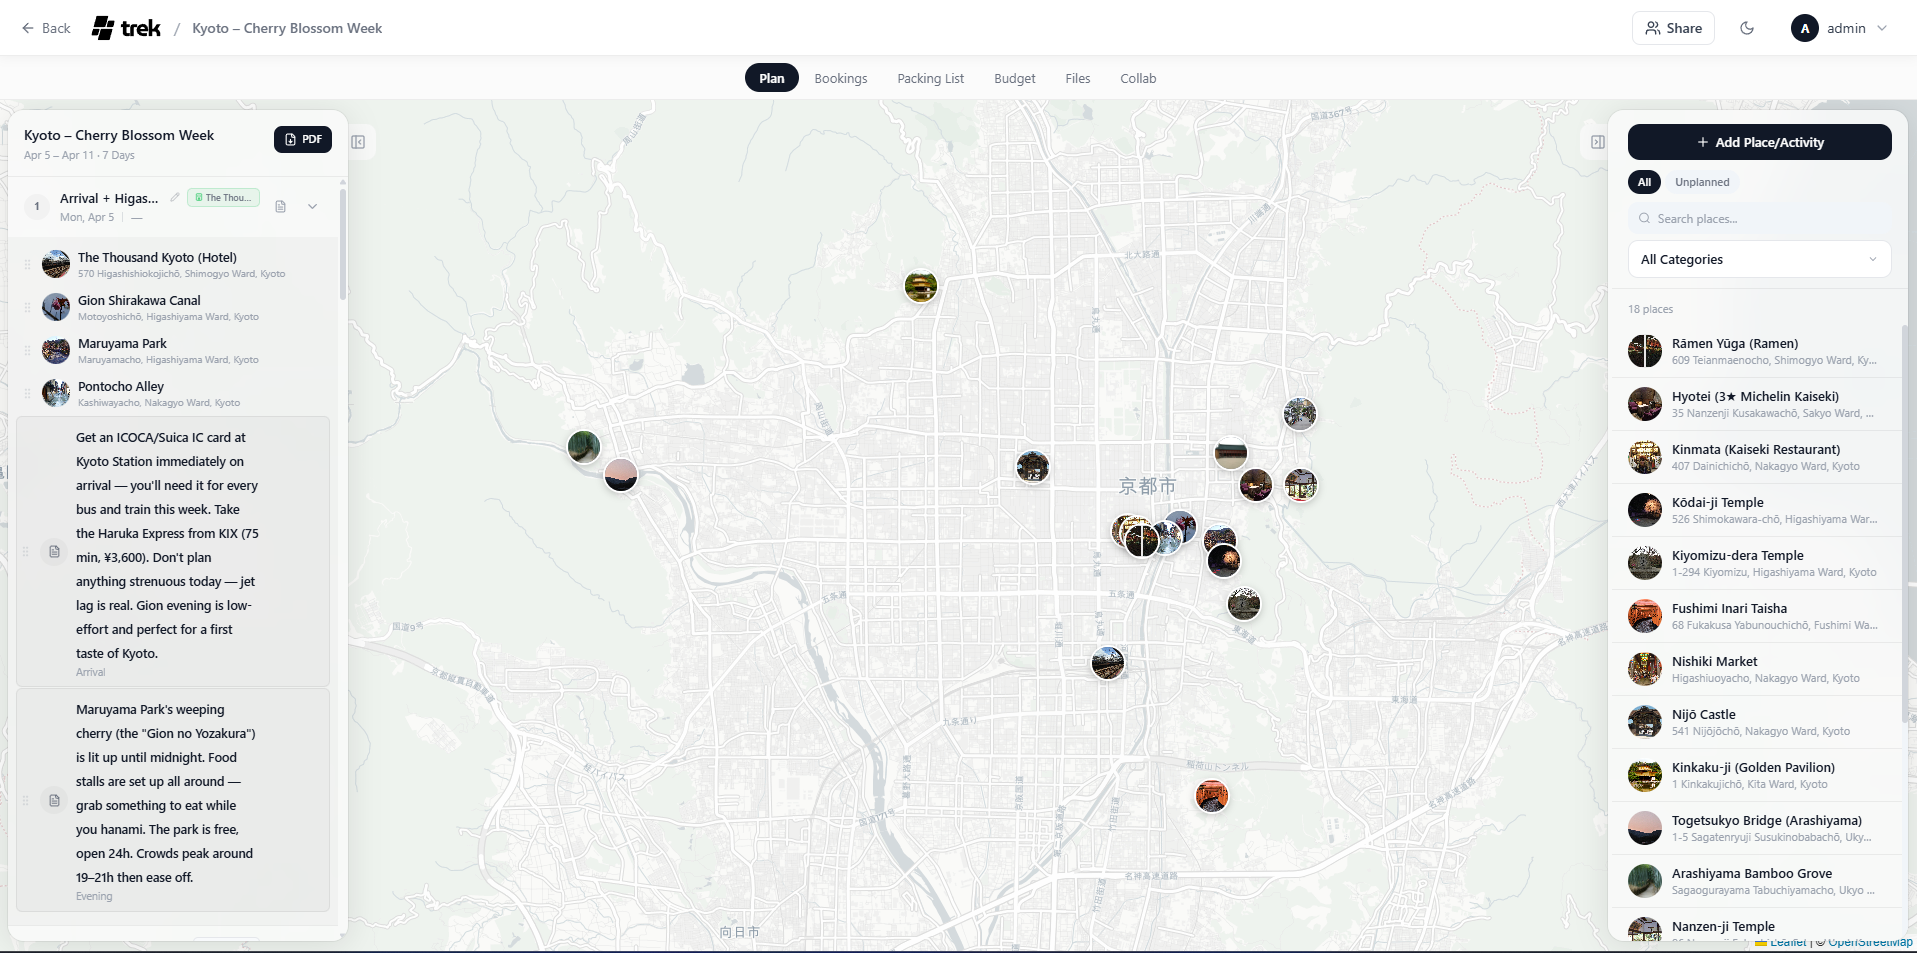Screen dimensions: 1917x953
Task: Open the admin account menu
Action: click(1840, 28)
